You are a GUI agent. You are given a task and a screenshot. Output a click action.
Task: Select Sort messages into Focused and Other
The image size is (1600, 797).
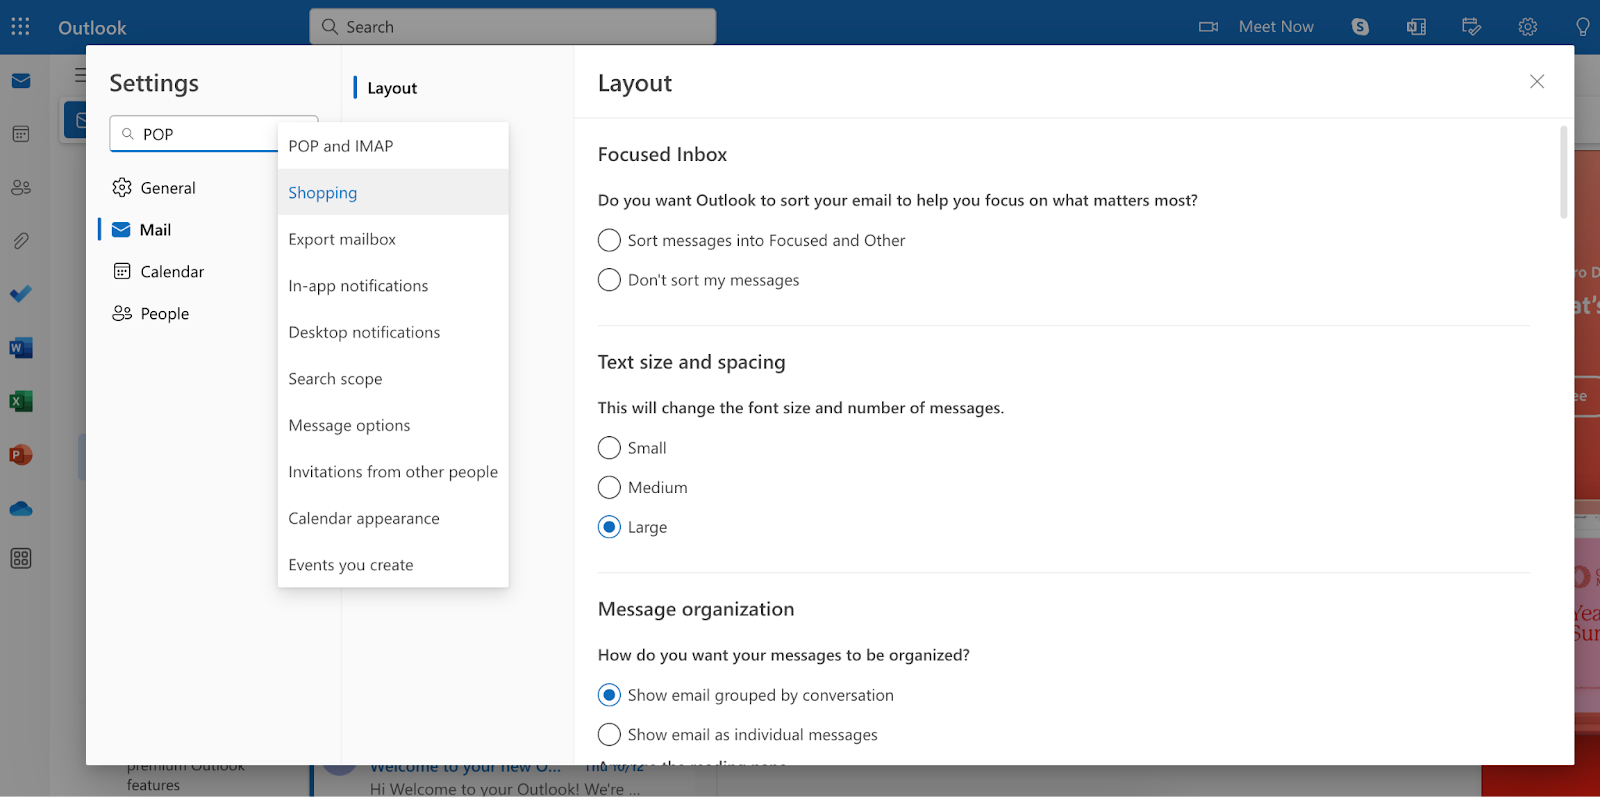click(609, 240)
